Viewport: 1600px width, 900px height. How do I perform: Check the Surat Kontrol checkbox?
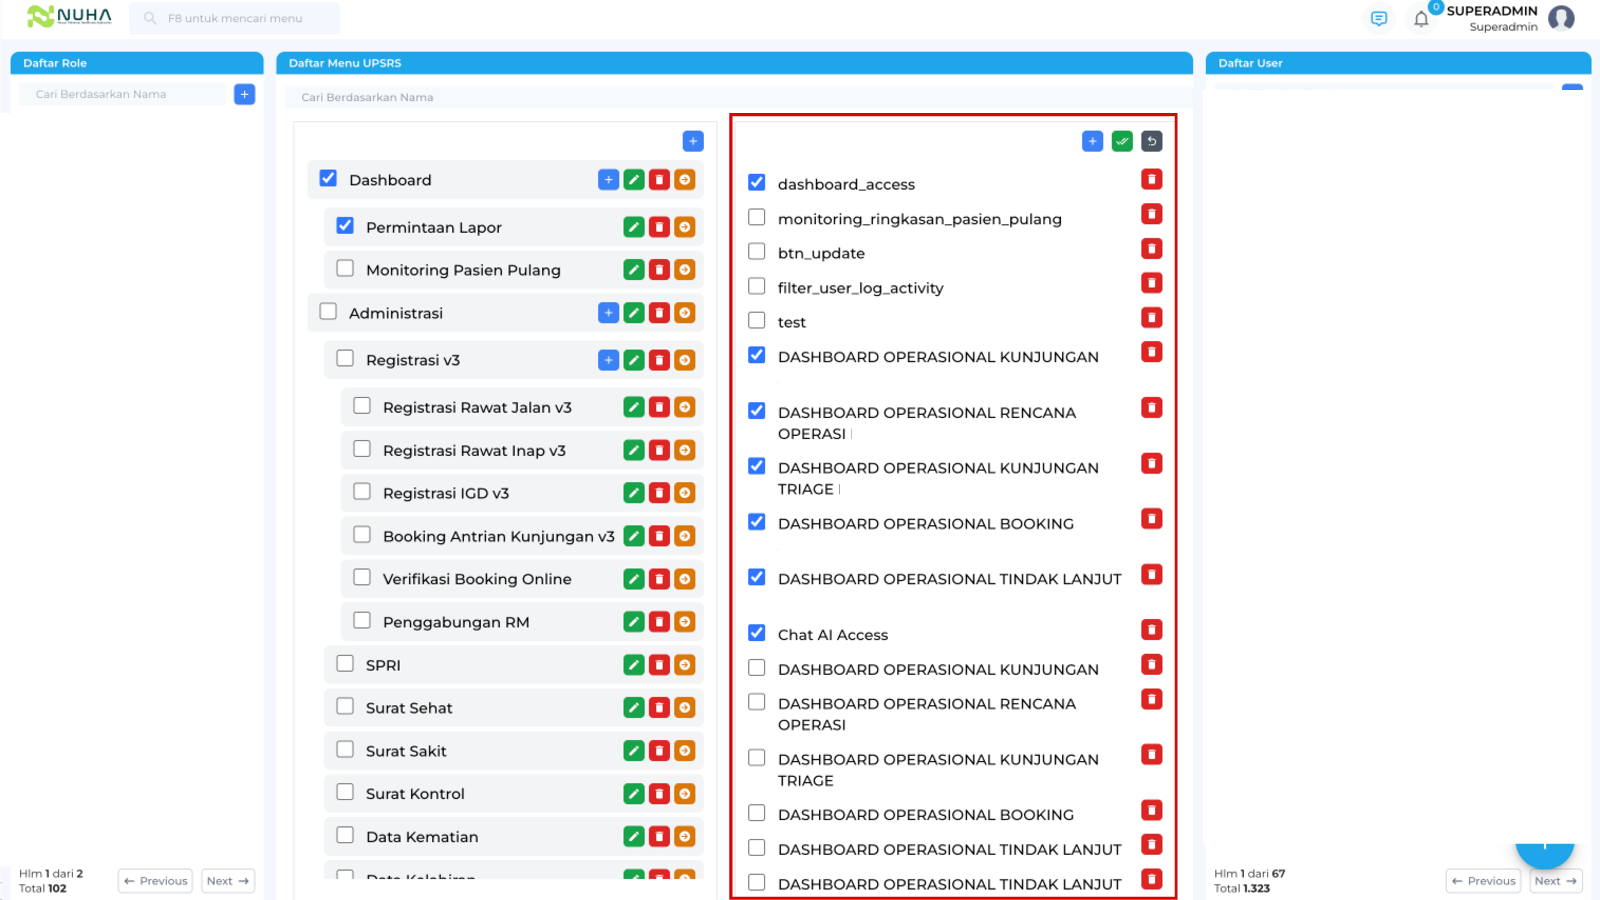[x=345, y=792]
